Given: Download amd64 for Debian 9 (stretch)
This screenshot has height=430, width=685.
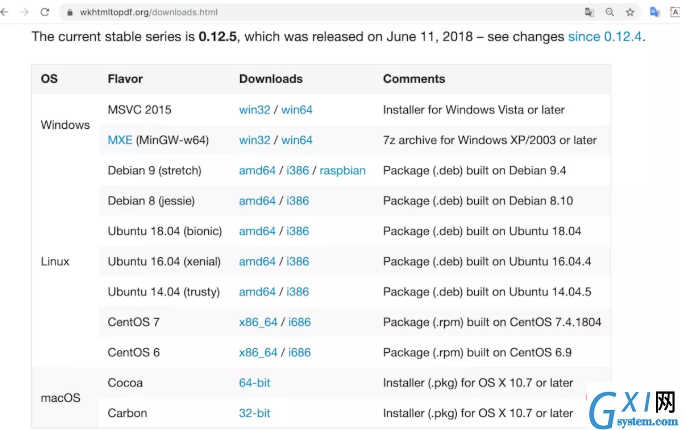Looking at the screenshot, I should 257,170.
